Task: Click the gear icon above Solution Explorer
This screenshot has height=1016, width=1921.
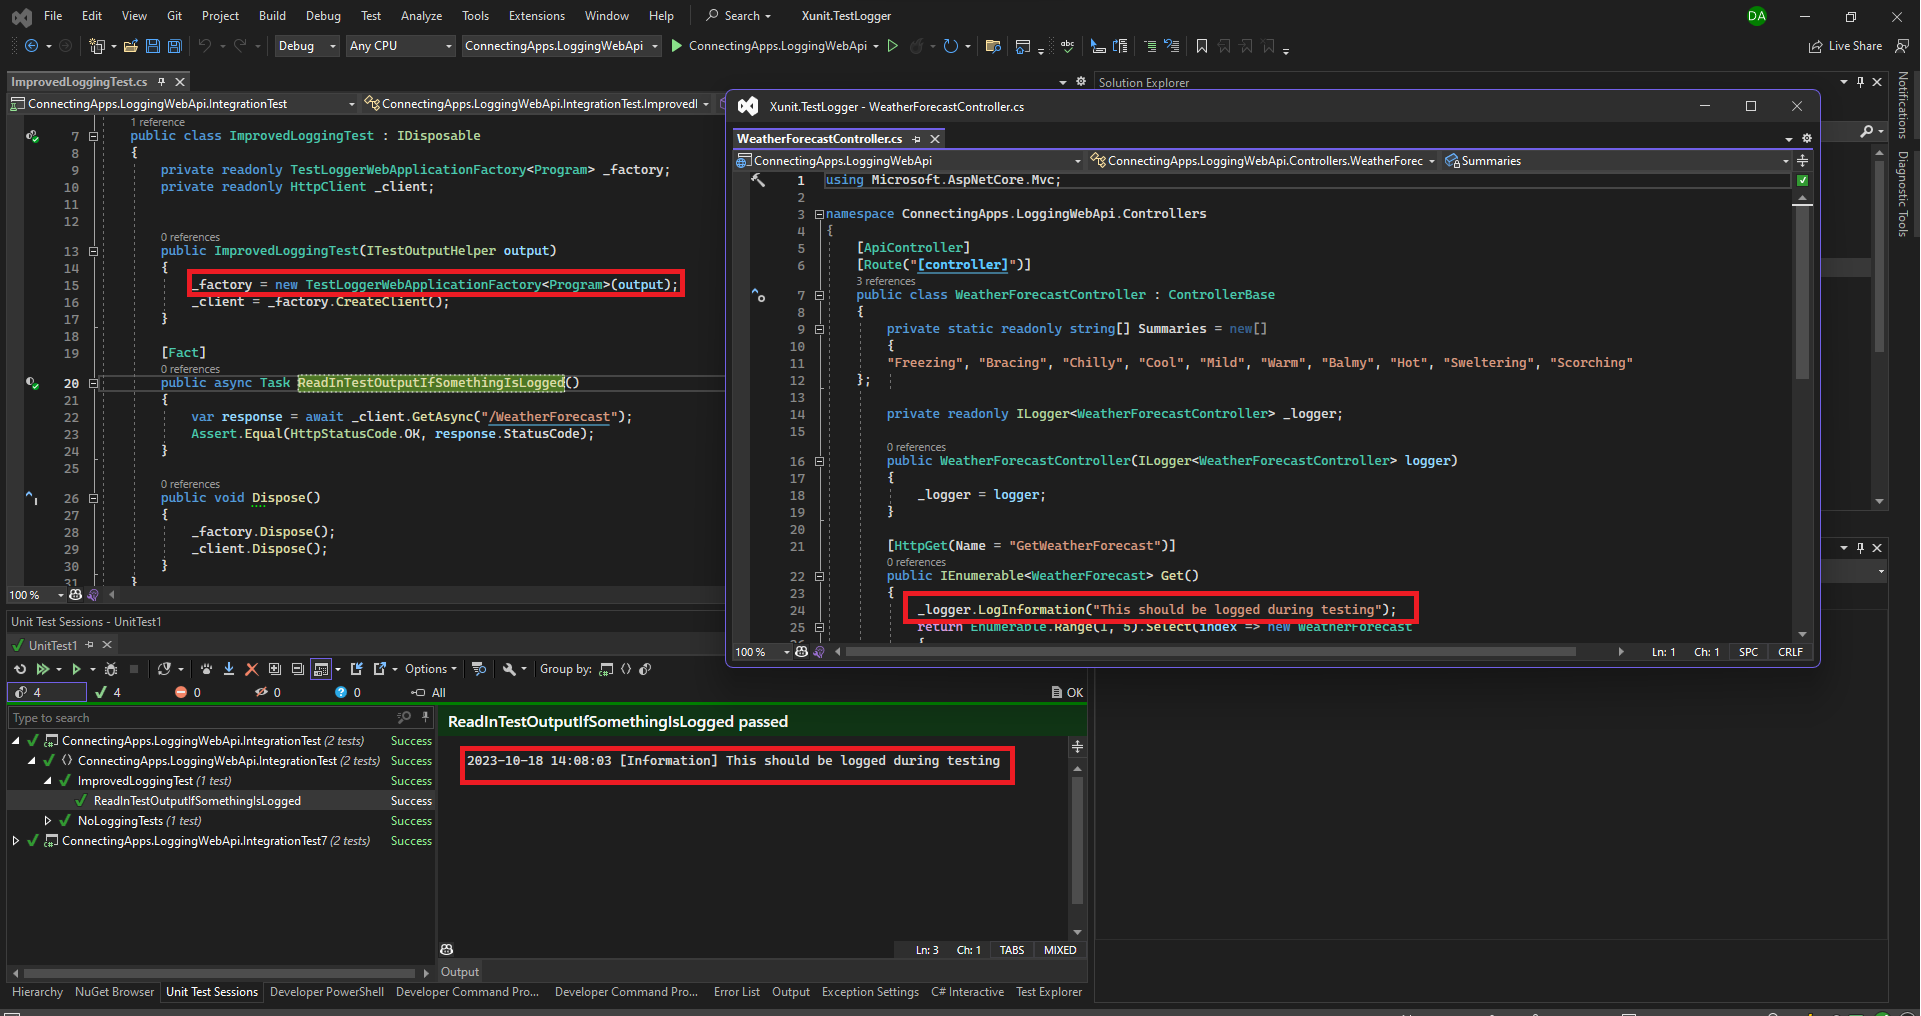Action: 1081,82
